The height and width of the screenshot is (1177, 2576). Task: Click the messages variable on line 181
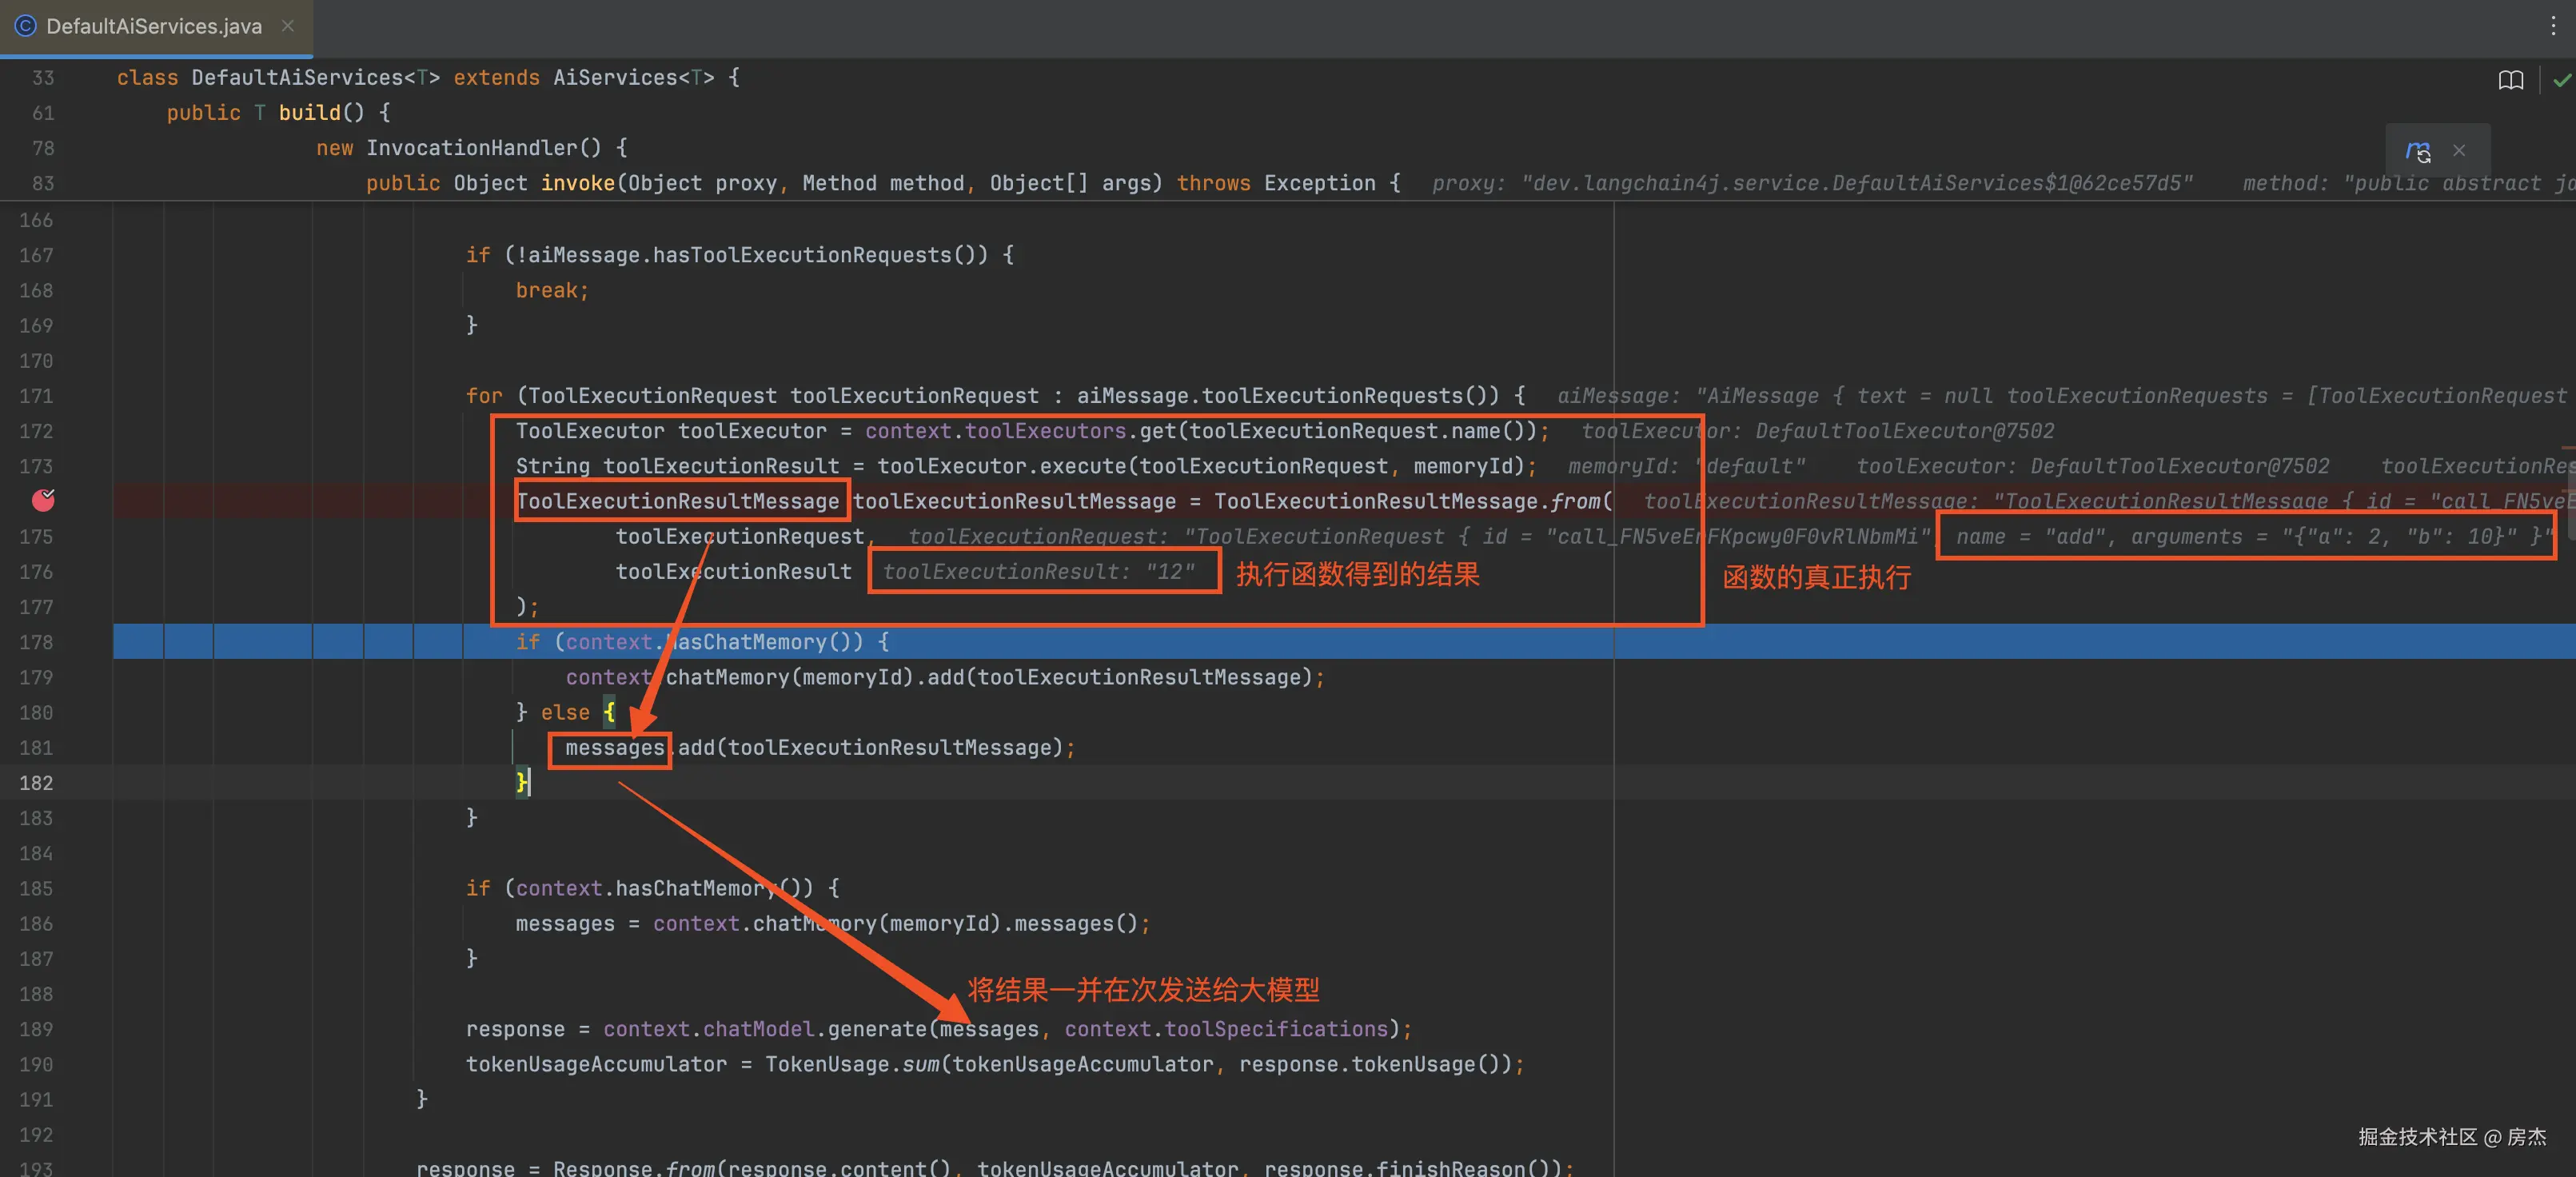pyautogui.click(x=614, y=748)
